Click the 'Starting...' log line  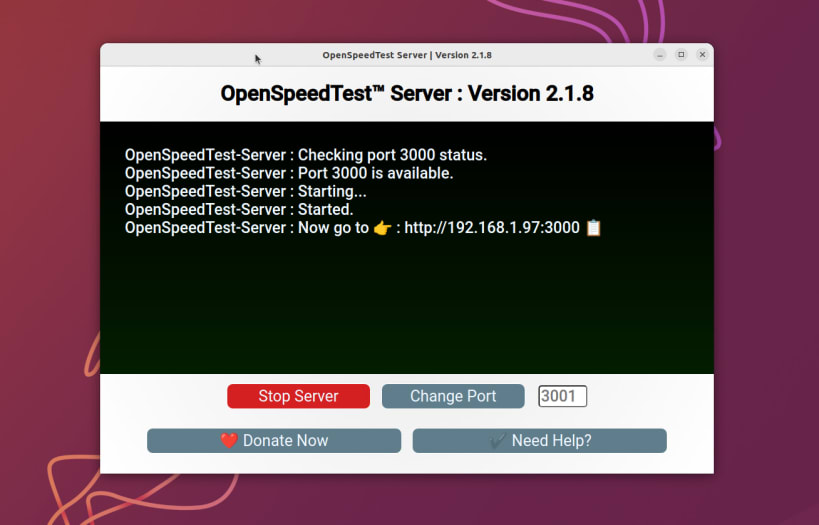click(245, 192)
